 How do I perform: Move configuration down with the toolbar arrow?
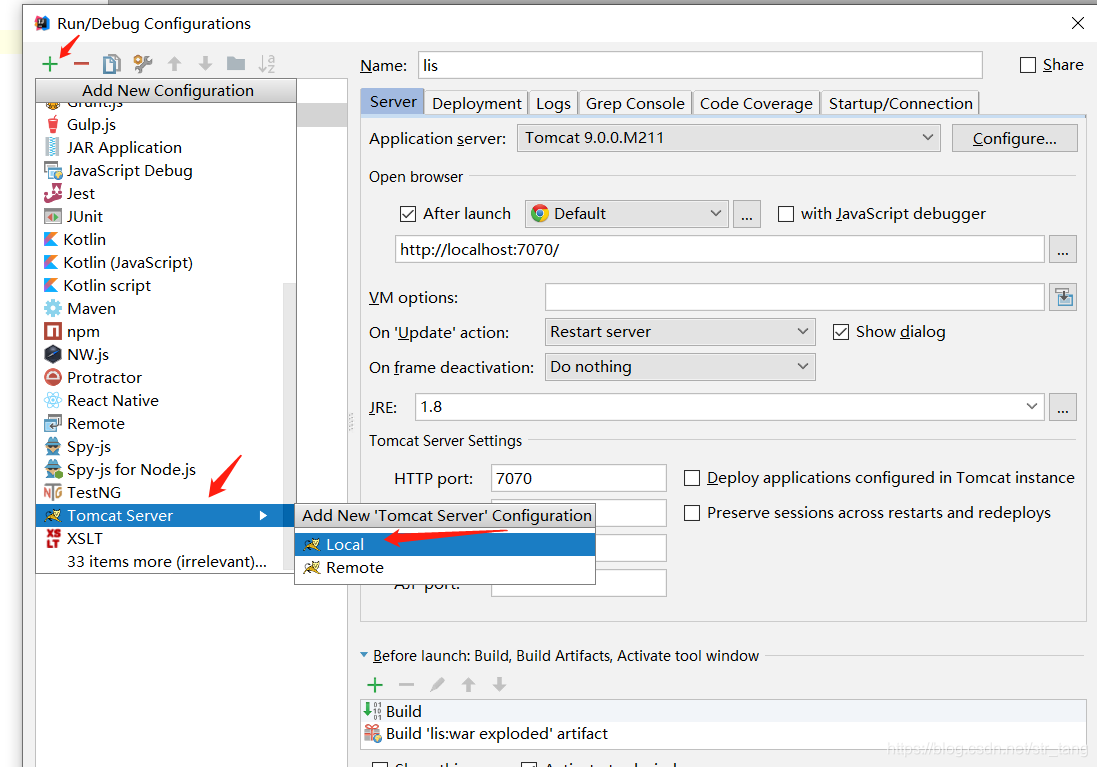(x=205, y=64)
